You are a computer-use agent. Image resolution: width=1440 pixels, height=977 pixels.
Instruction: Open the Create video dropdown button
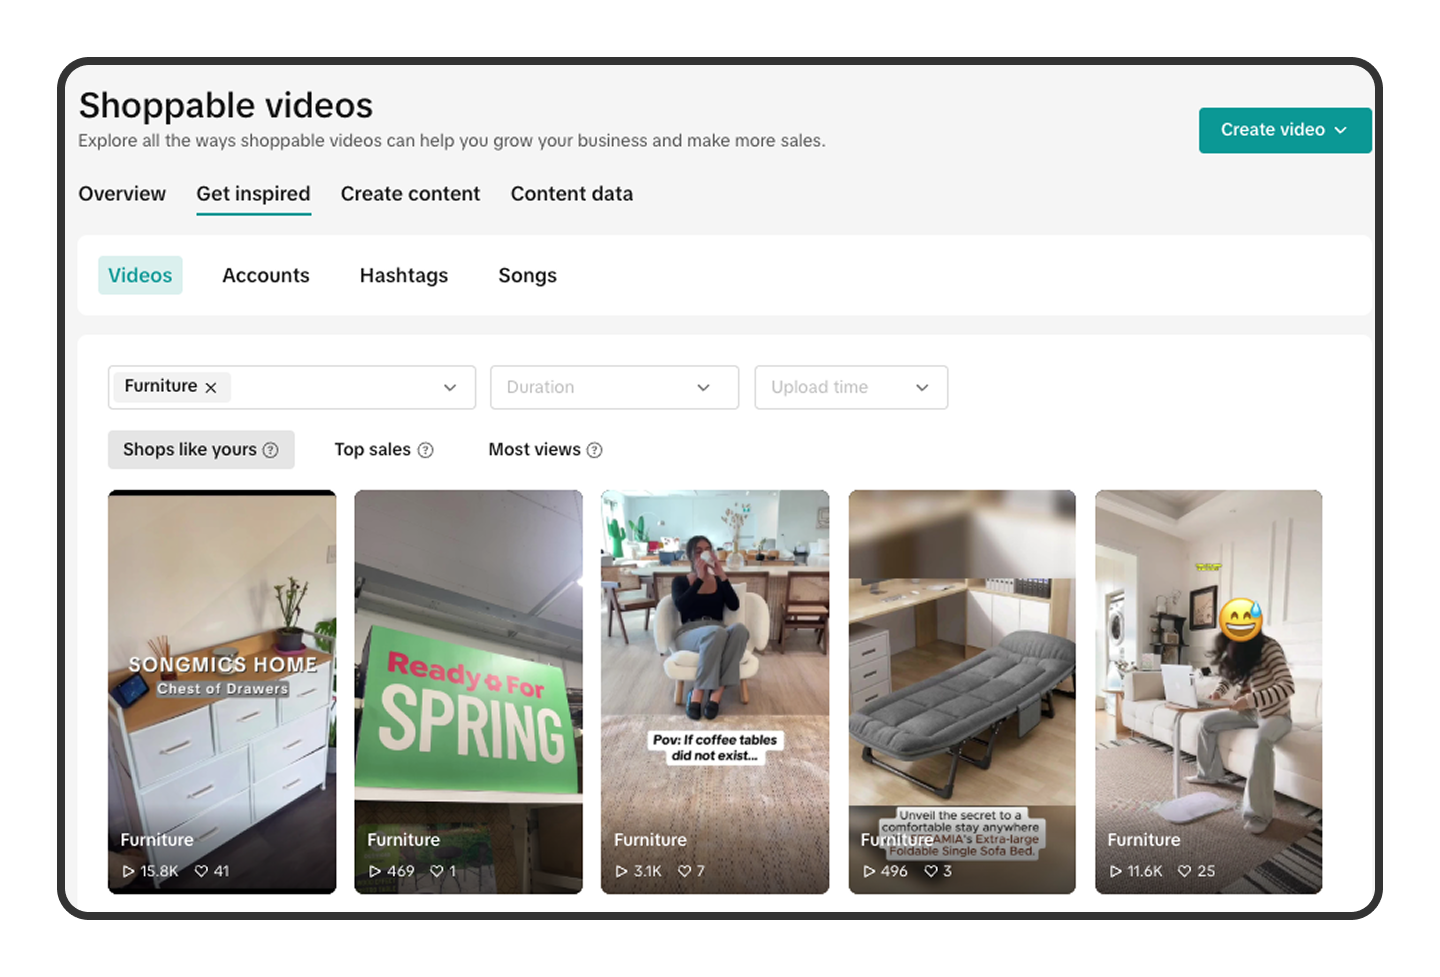tap(1285, 130)
